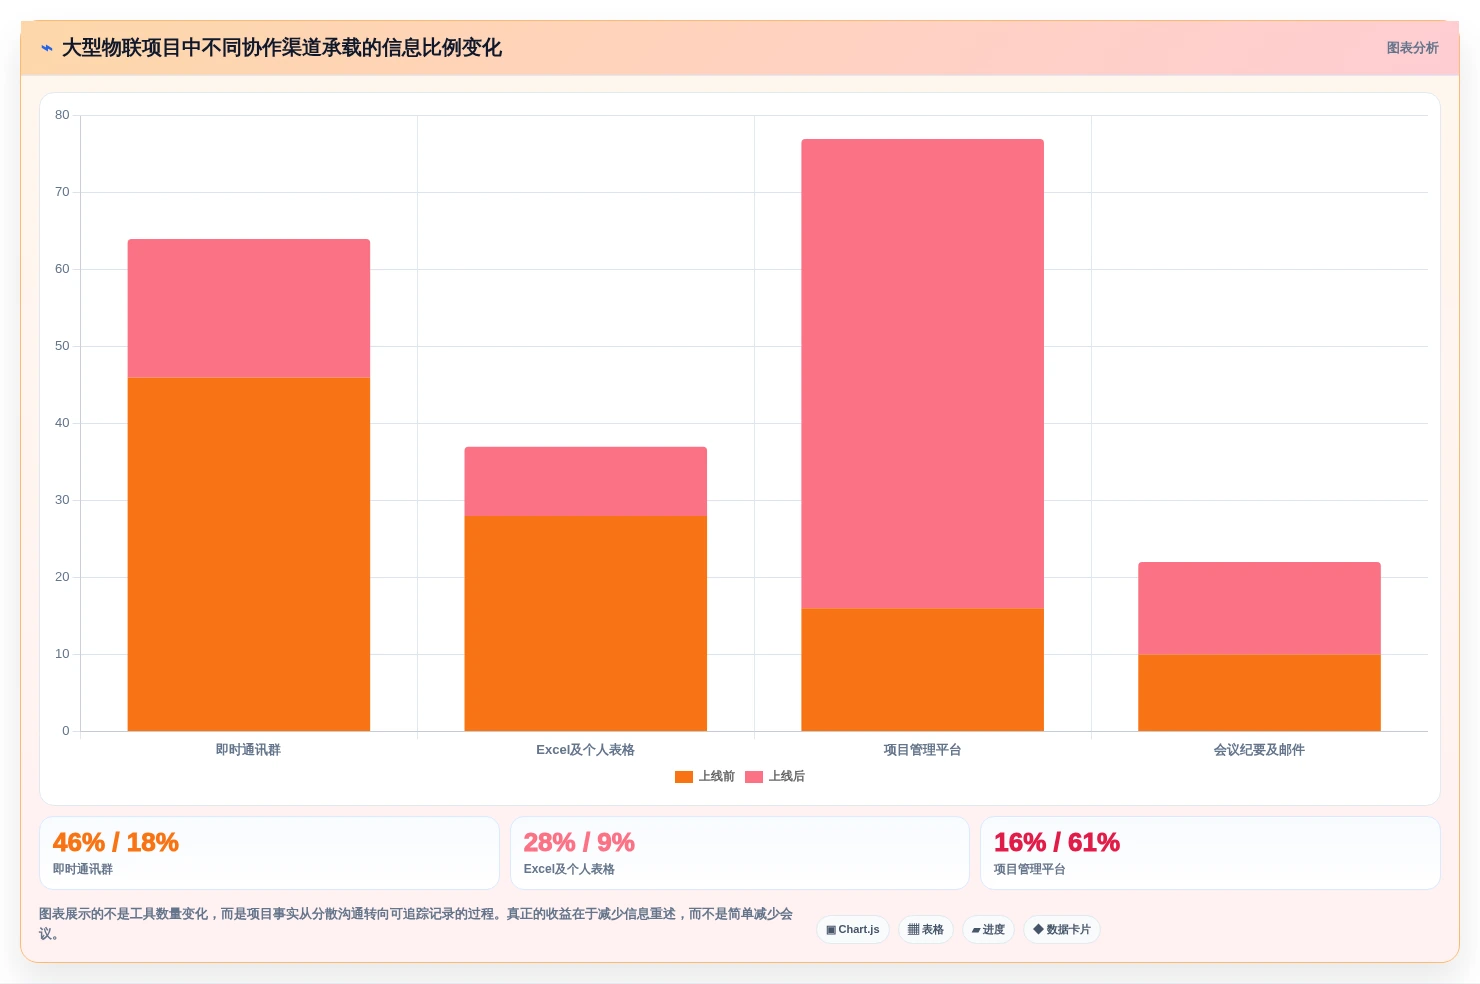Click the 即时通讯群 axis label
This screenshot has width=1480, height=984.
click(249, 750)
